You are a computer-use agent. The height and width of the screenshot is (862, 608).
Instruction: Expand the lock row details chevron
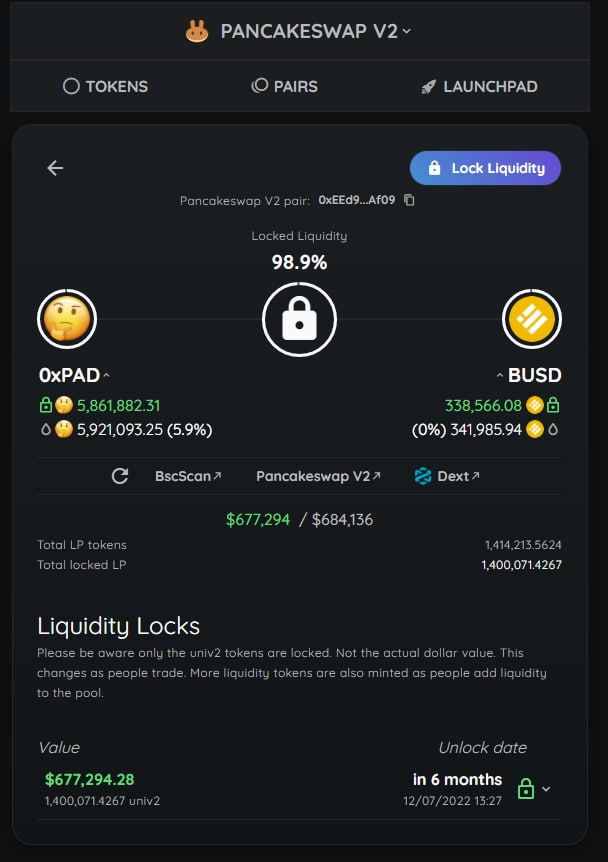pyautogui.click(x=546, y=789)
